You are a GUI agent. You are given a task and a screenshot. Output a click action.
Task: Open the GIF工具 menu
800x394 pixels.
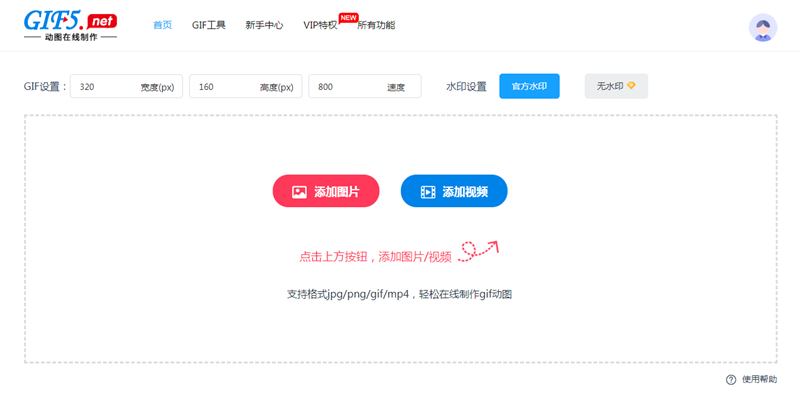coord(209,25)
